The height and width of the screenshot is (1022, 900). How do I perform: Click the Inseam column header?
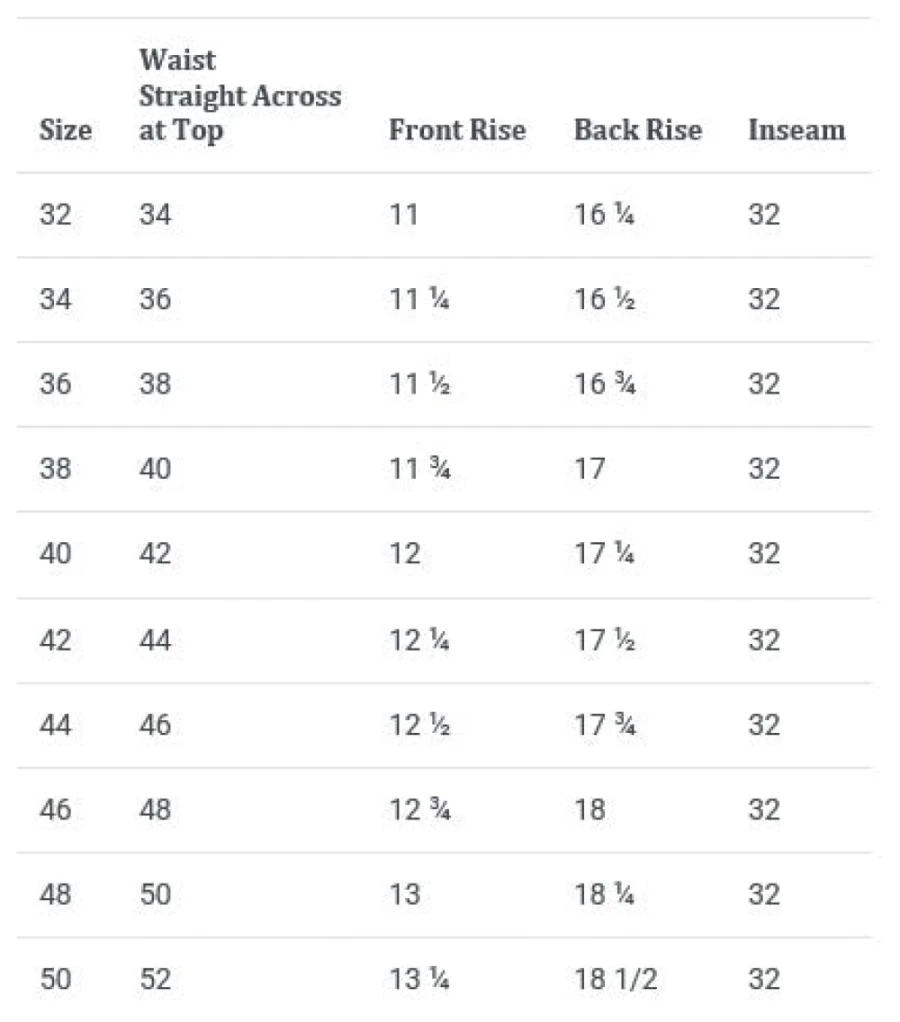(796, 130)
